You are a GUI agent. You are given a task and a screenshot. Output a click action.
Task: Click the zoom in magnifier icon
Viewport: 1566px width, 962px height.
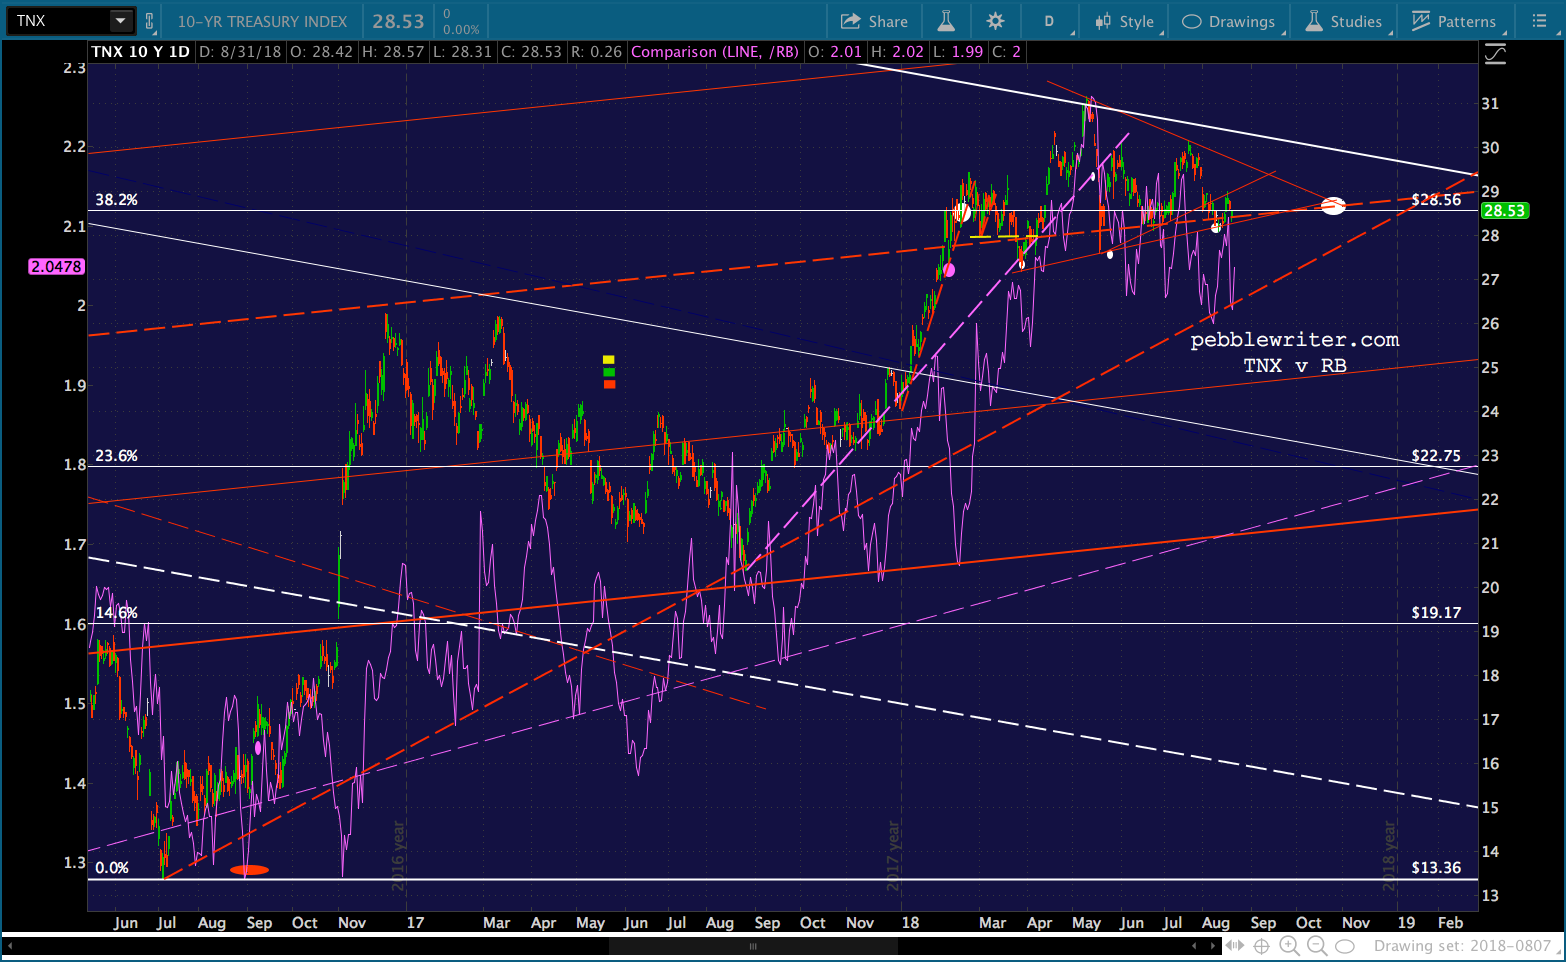(1289, 946)
